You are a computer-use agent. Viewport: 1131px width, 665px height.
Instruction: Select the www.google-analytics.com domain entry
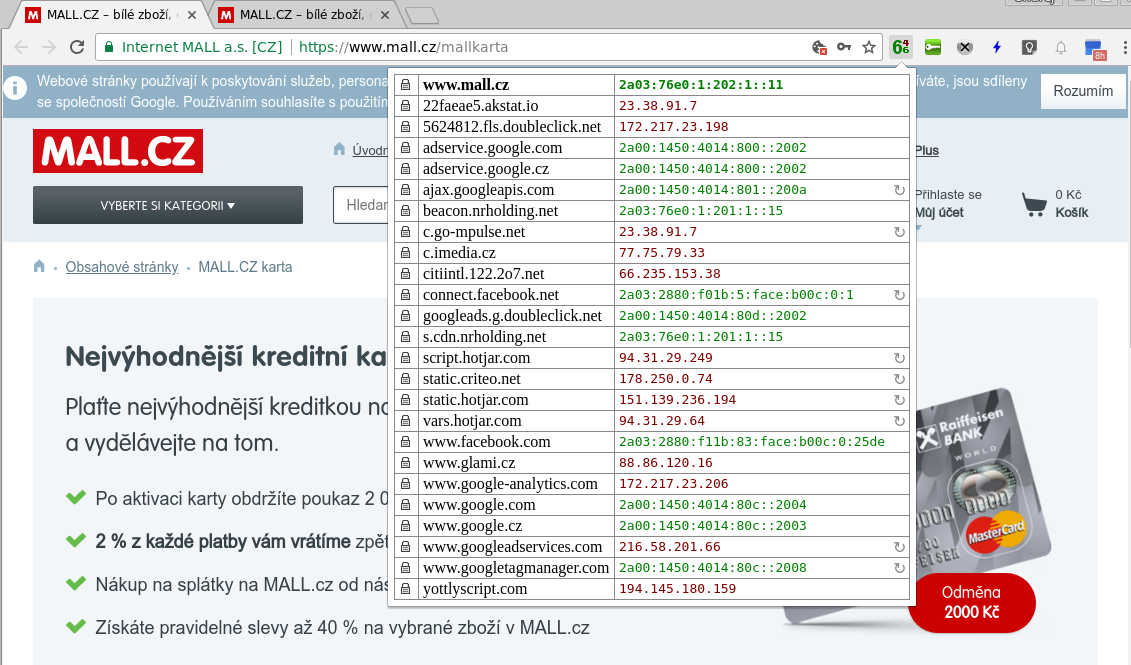coord(510,484)
